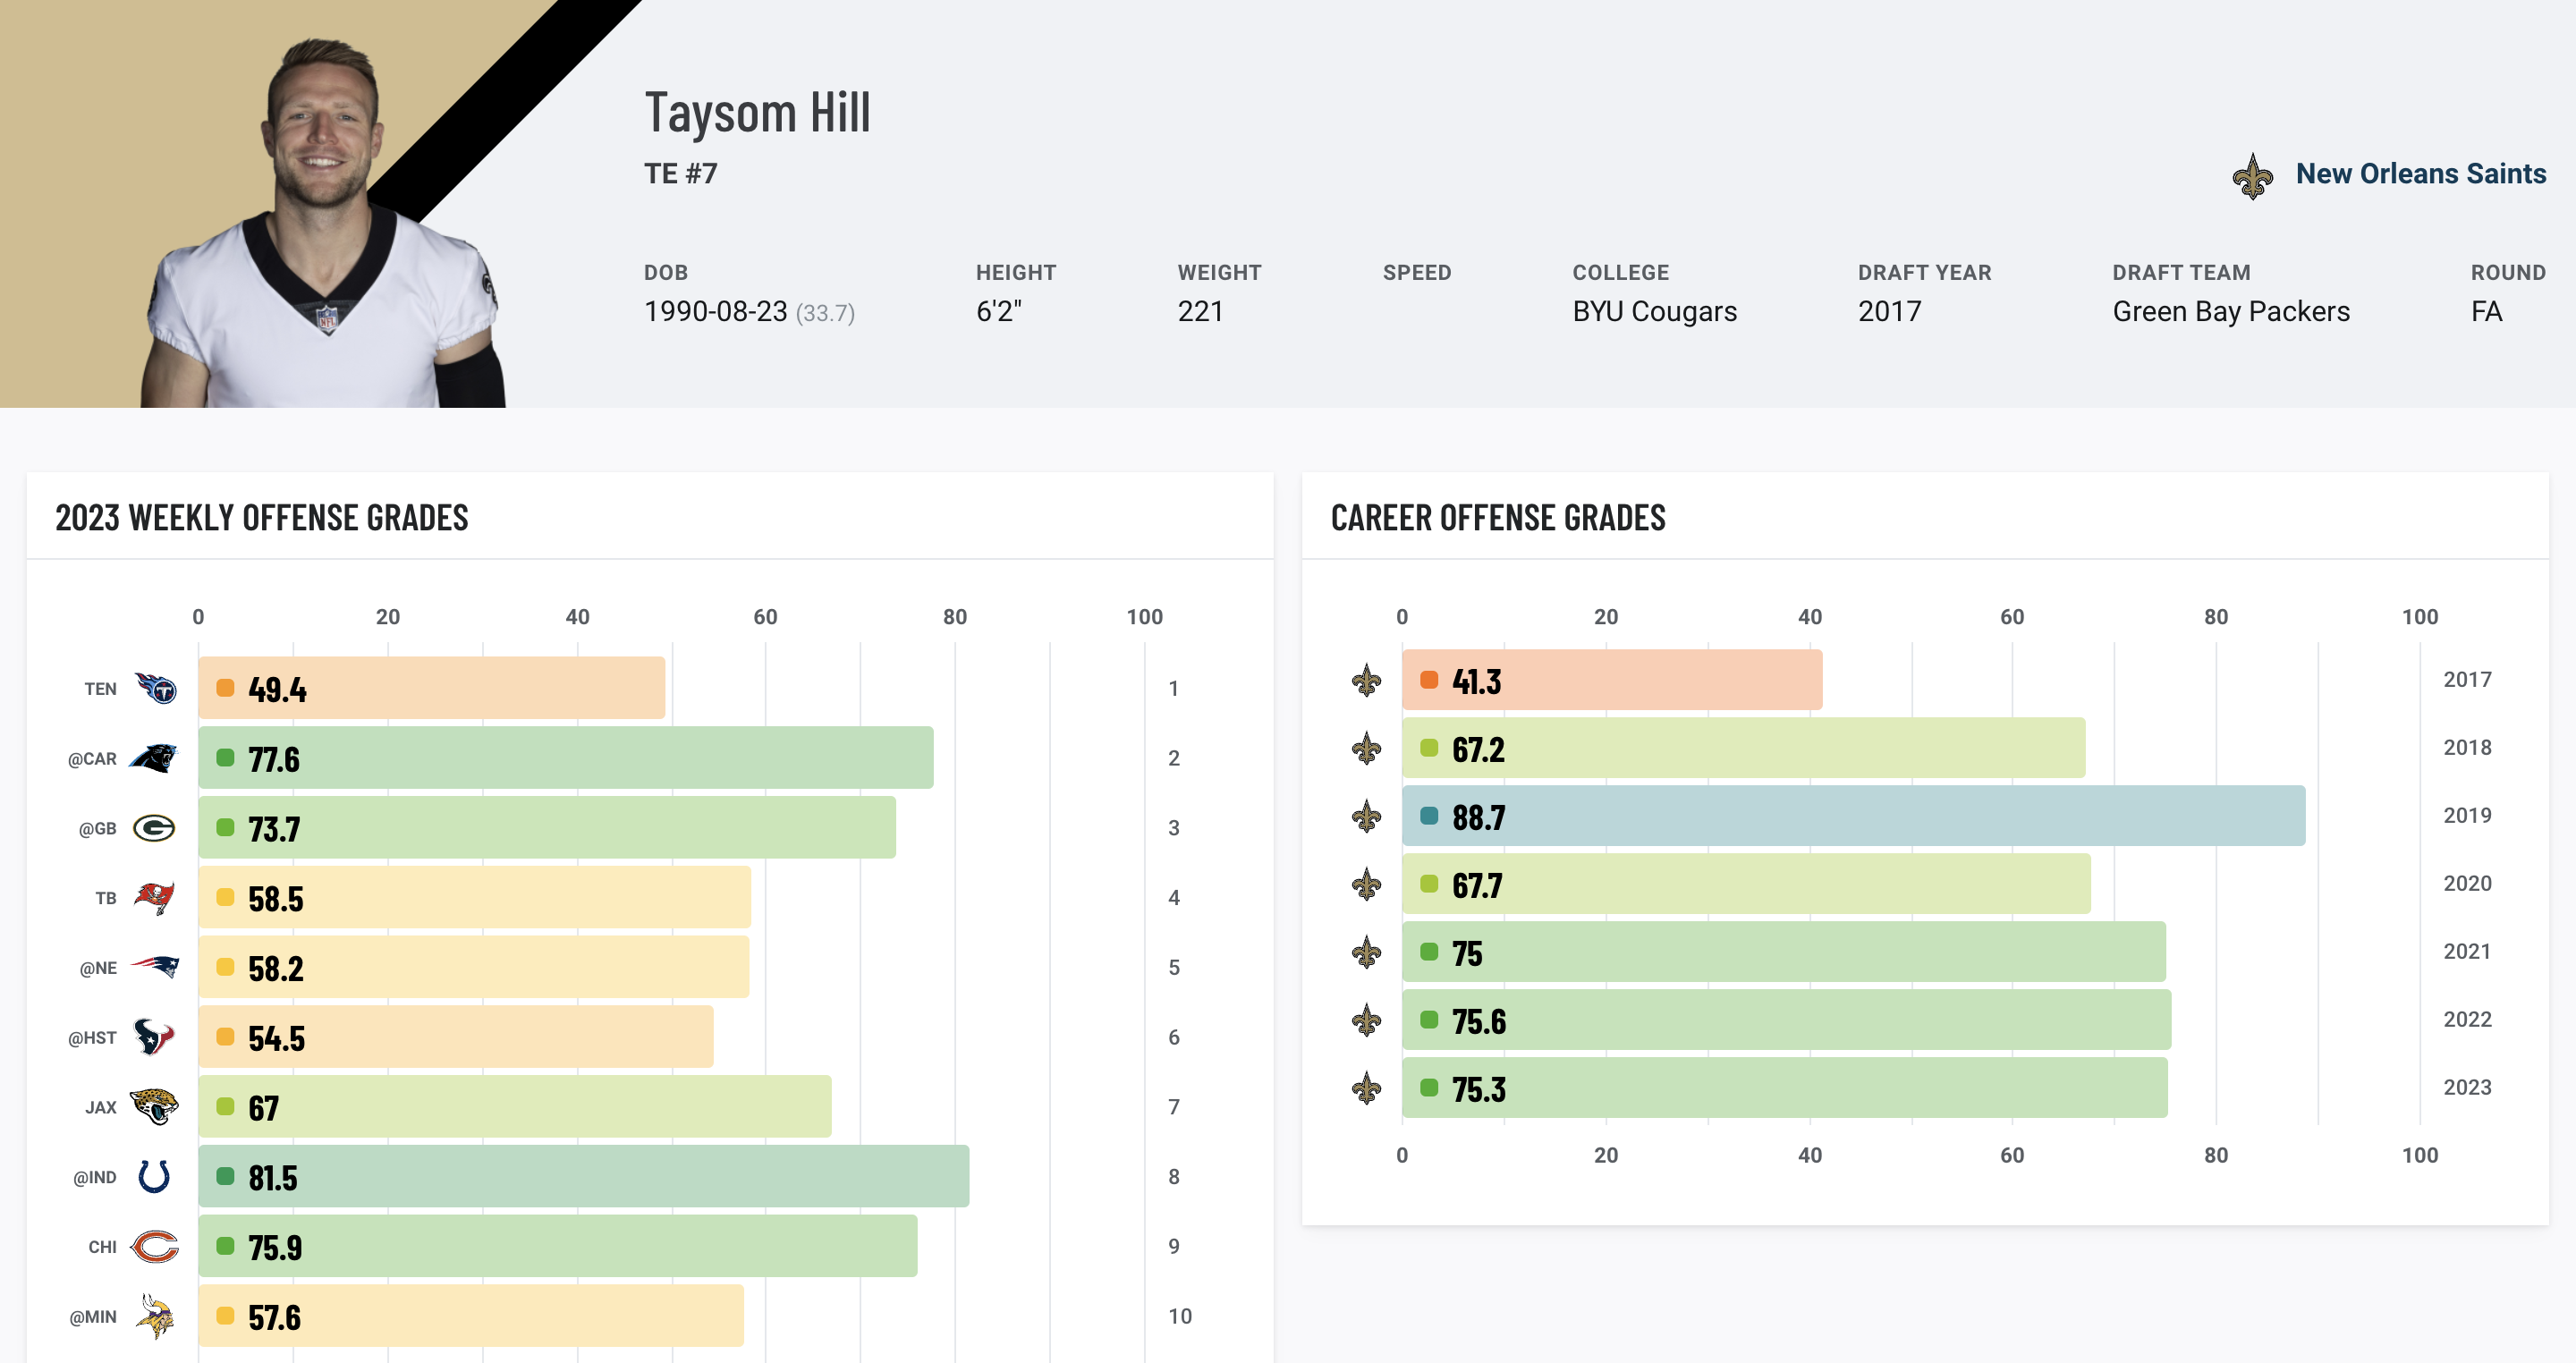This screenshot has width=2576, height=1363.
Task: Click the Indianapolis Colts horseshoe icon
Action: [154, 1177]
